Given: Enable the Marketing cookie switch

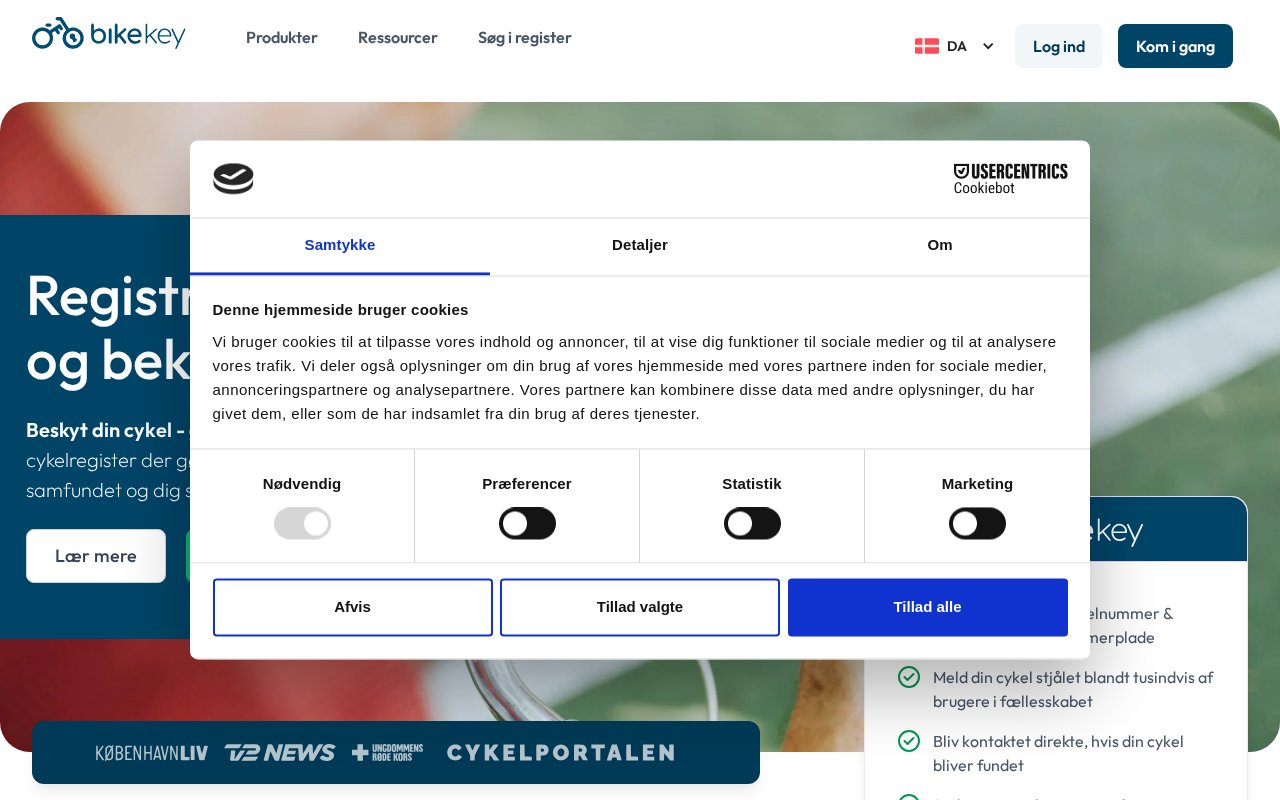Looking at the screenshot, I should tap(977, 523).
